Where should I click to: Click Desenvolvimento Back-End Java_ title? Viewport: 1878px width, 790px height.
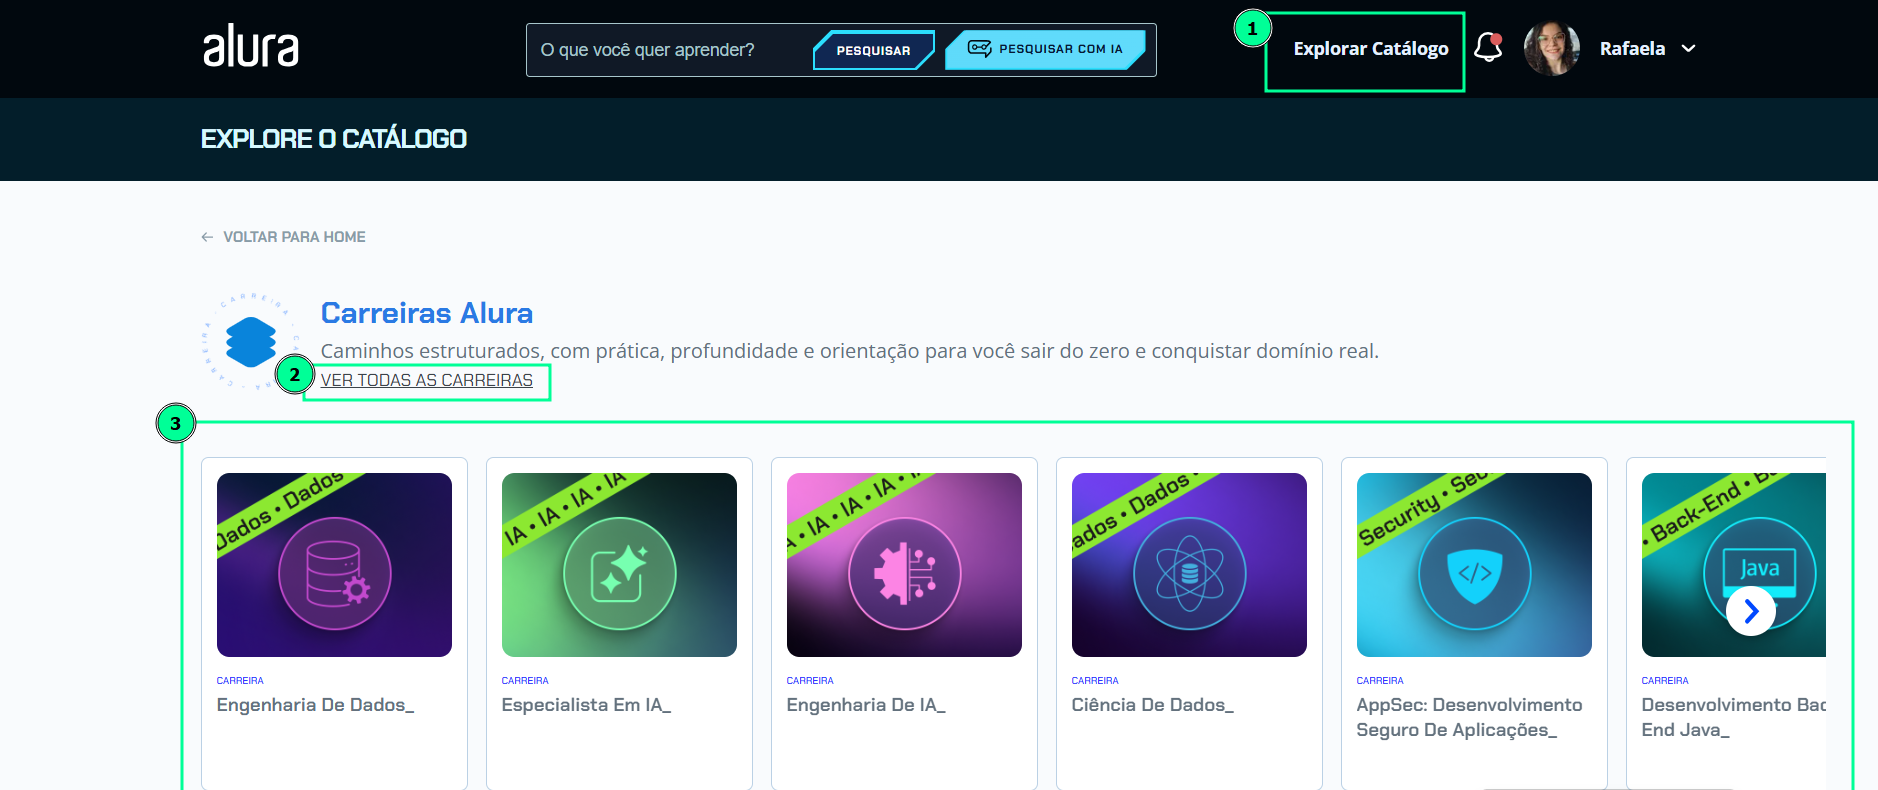pyautogui.click(x=1733, y=717)
